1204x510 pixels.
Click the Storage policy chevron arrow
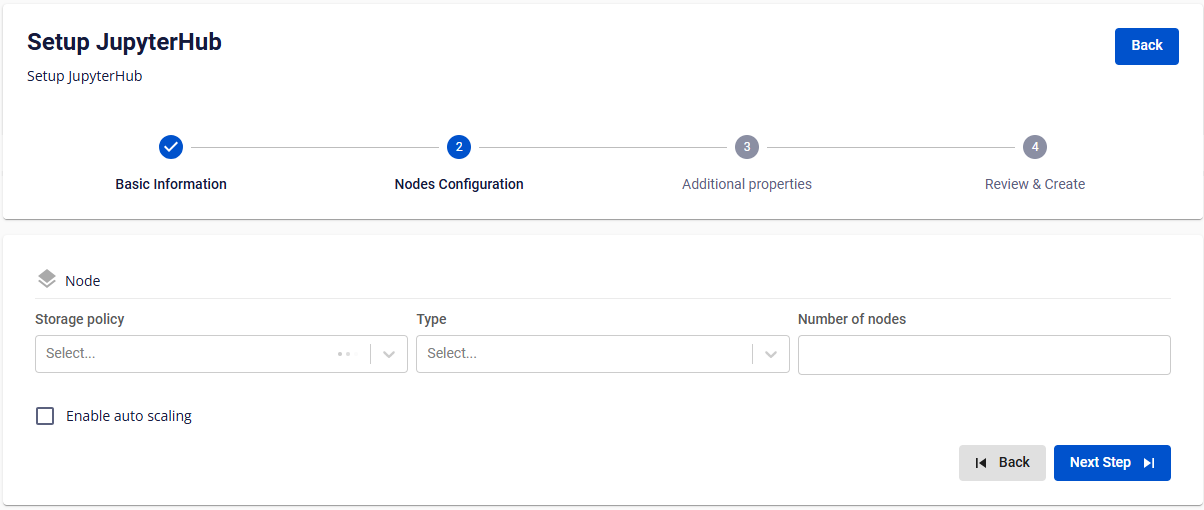click(x=389, y=354)
